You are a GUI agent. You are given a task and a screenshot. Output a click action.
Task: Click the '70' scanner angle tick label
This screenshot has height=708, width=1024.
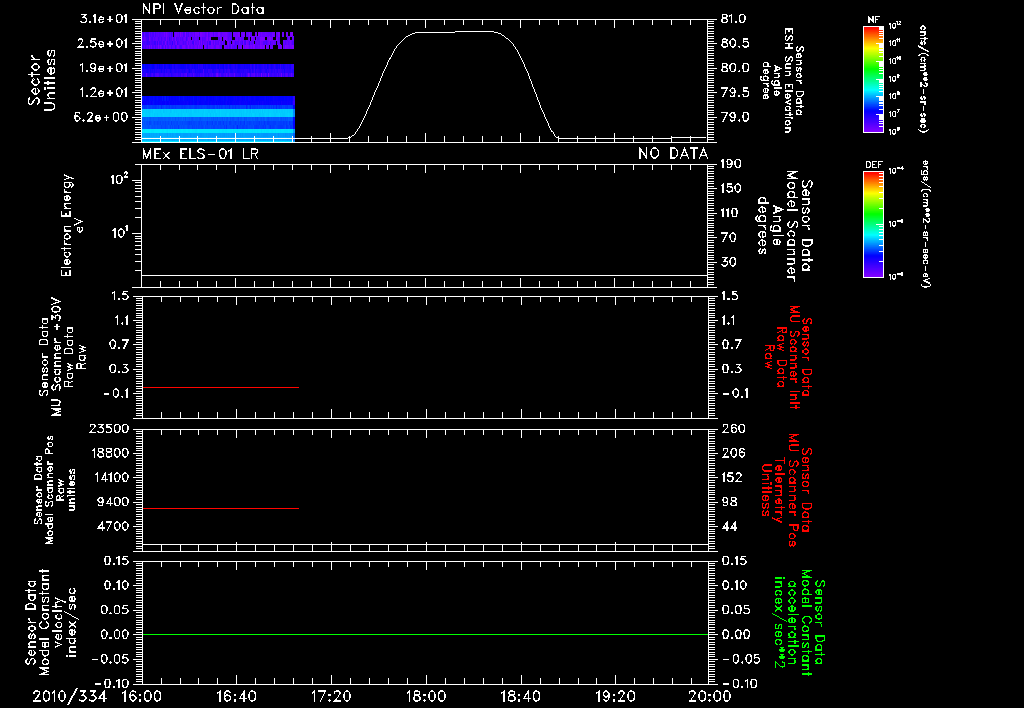(x=728, y=238)
